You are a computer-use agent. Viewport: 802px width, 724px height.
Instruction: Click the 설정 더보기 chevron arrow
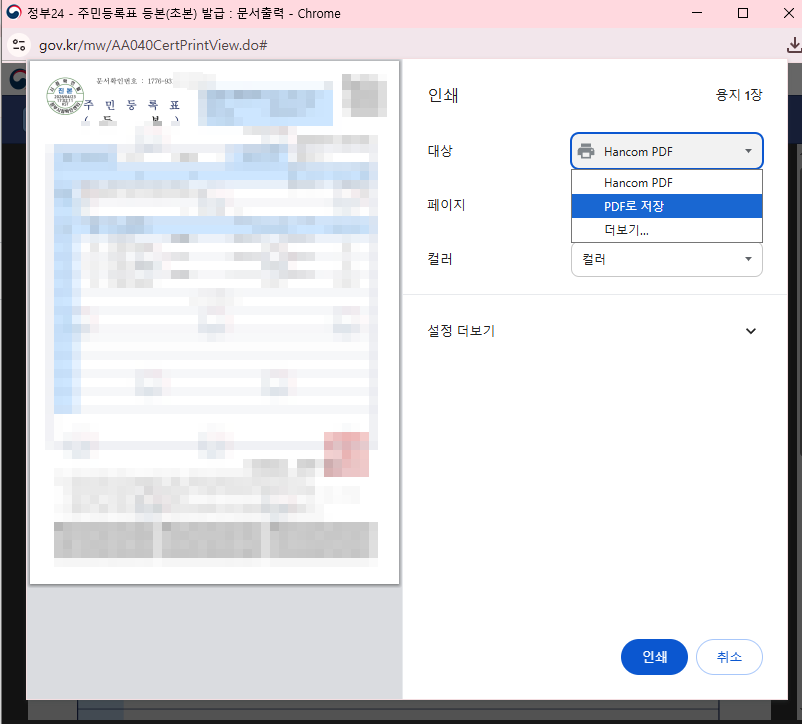(x=751, y=330)
